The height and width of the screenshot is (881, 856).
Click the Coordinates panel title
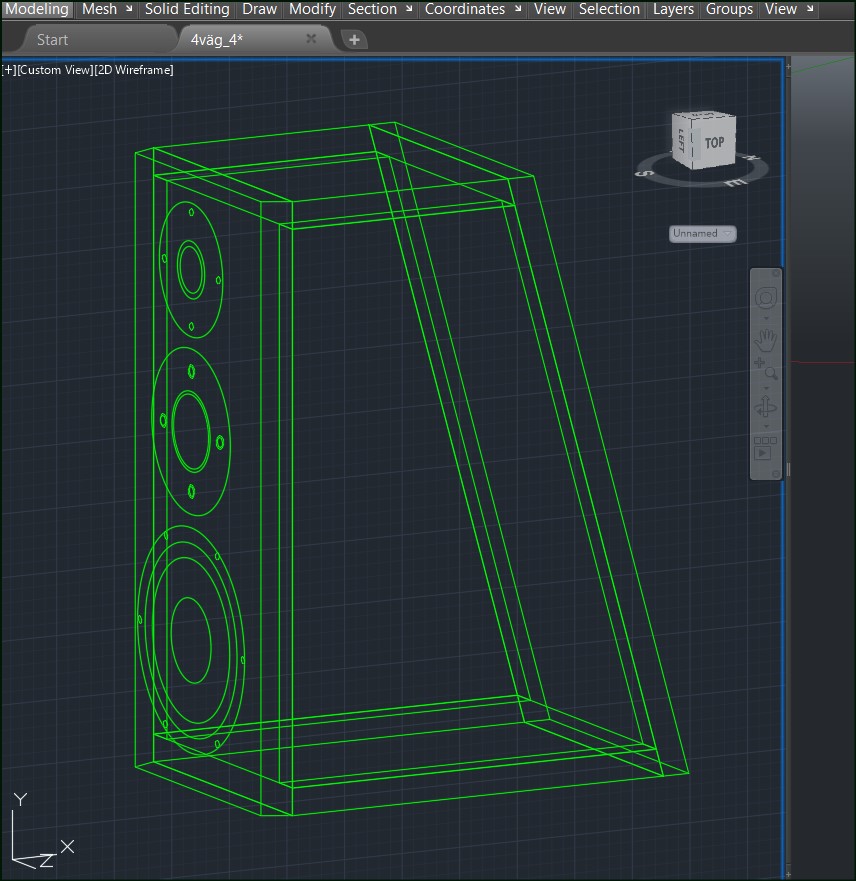(465, 9)
